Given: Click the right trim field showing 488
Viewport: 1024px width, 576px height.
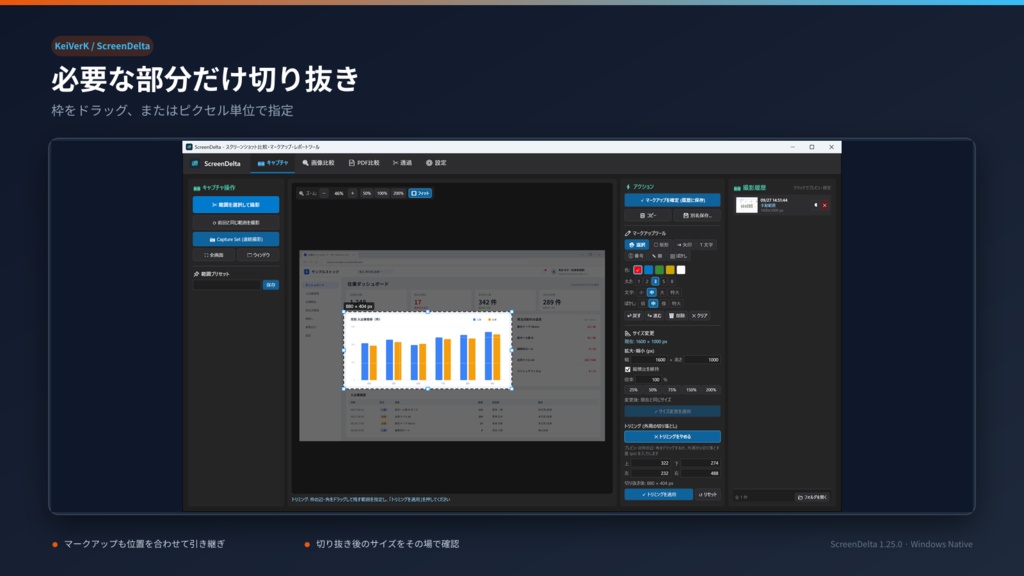Looking at the screenshot, I should tap(700, 473).
